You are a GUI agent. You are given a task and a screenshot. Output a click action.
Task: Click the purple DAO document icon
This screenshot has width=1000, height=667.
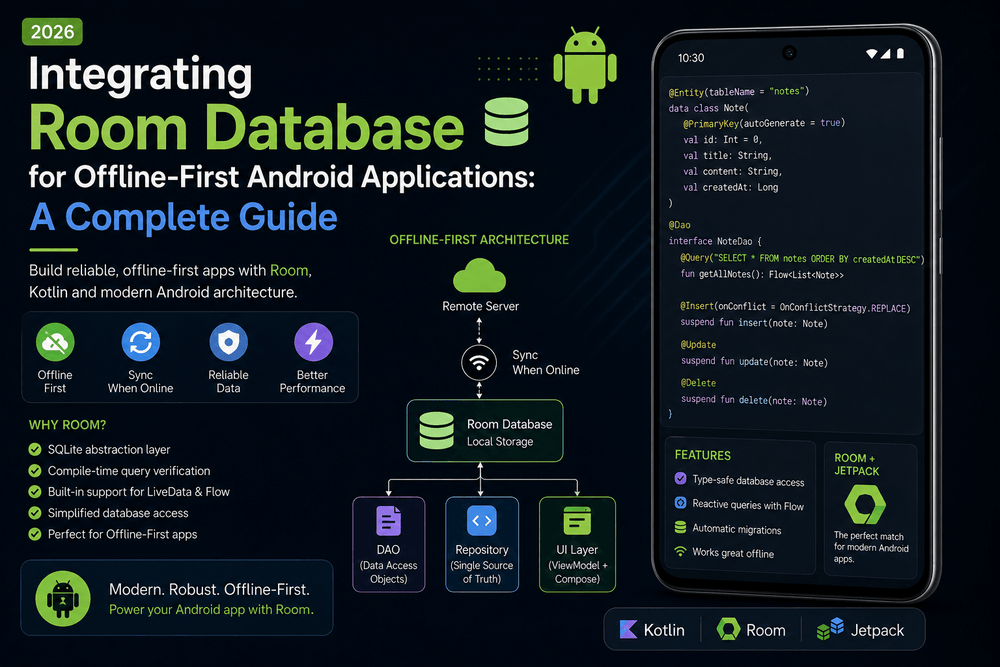point(388,520)
